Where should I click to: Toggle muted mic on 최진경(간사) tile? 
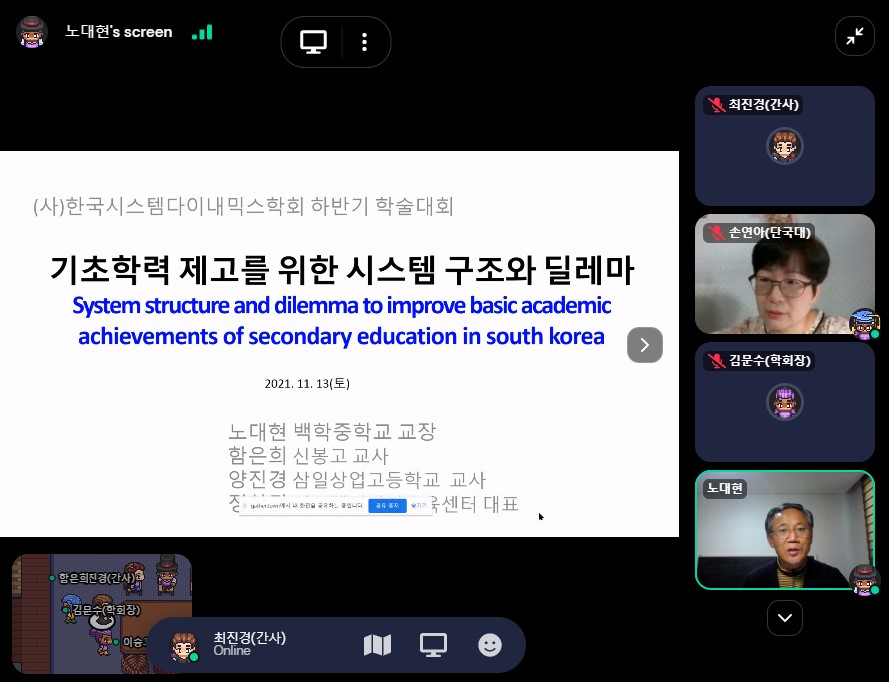point(716,105)
